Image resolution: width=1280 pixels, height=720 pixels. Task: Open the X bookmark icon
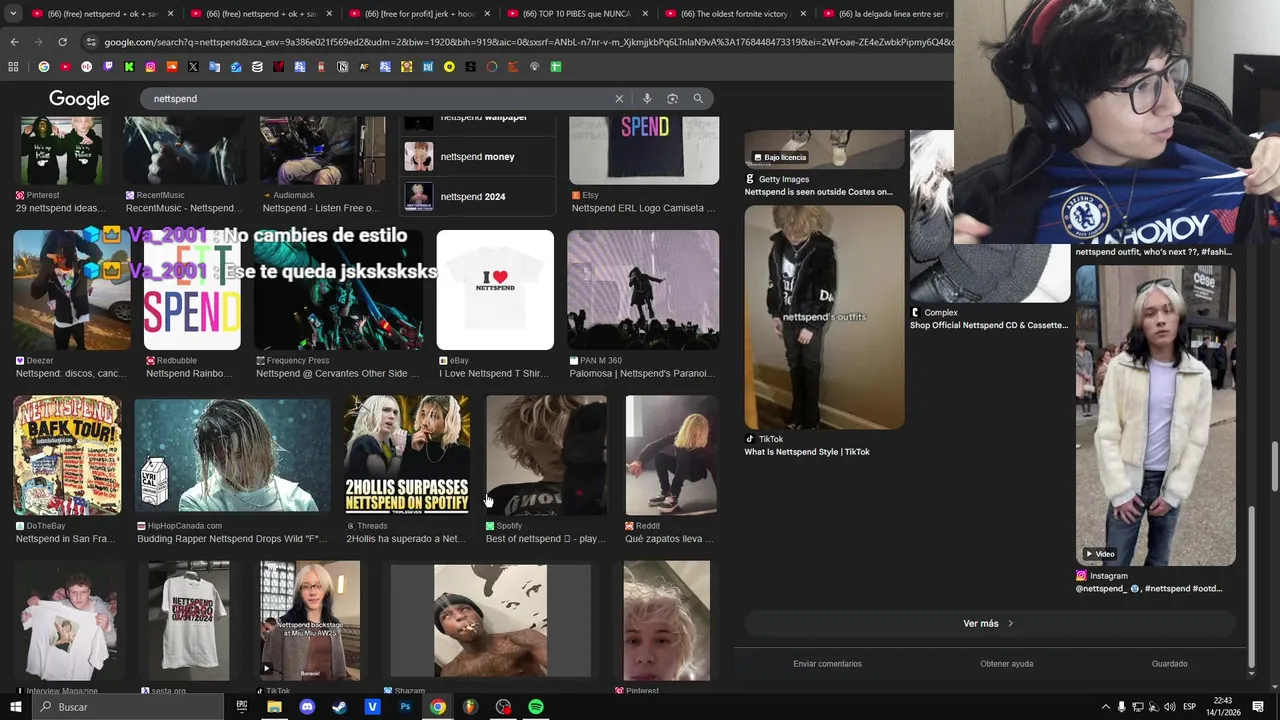click(x=193, y=67)
